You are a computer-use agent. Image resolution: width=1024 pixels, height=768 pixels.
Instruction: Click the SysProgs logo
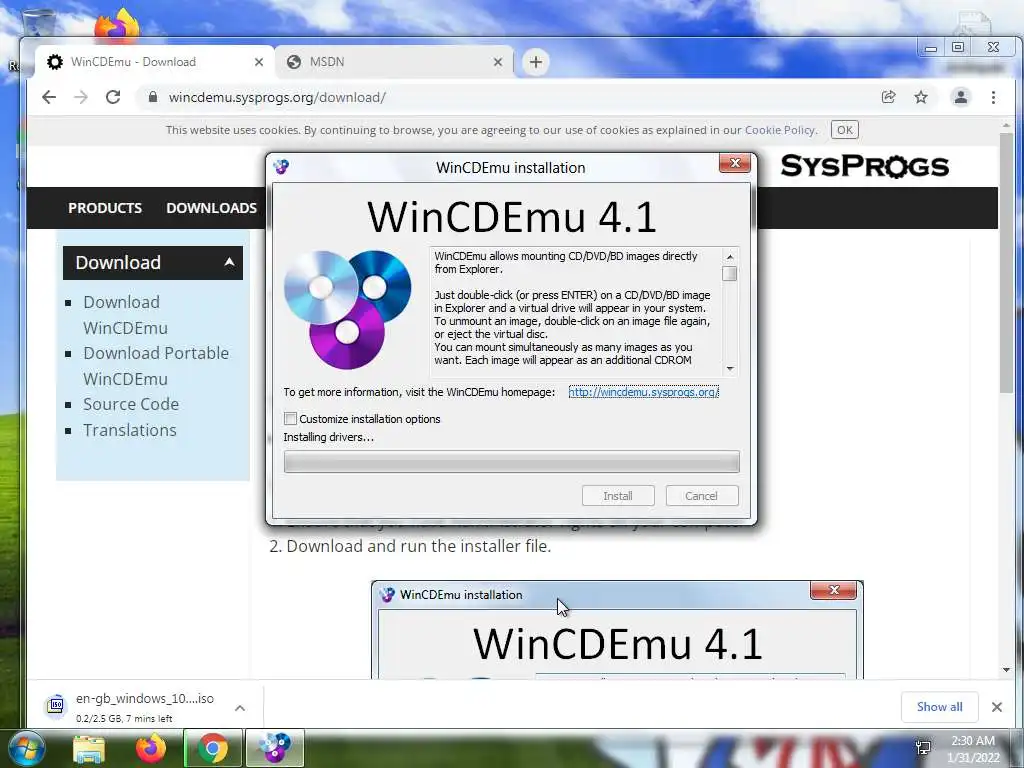point(865,166)
